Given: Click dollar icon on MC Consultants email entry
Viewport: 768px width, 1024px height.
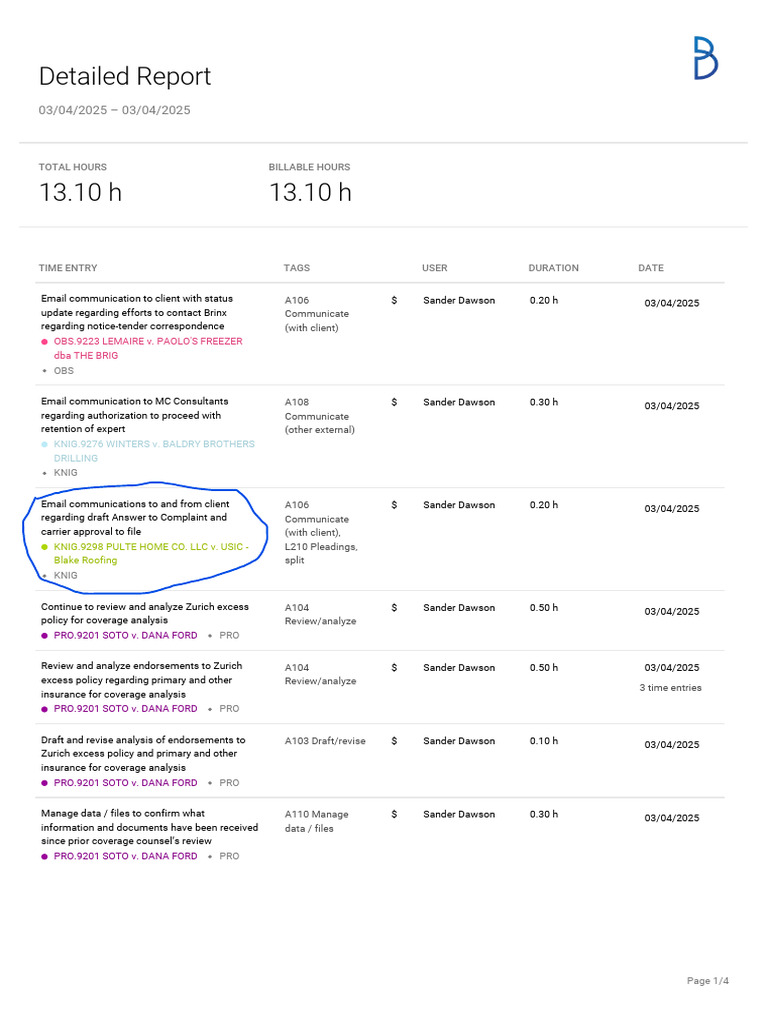Looking at the screenshot, I should pos(395,402).
